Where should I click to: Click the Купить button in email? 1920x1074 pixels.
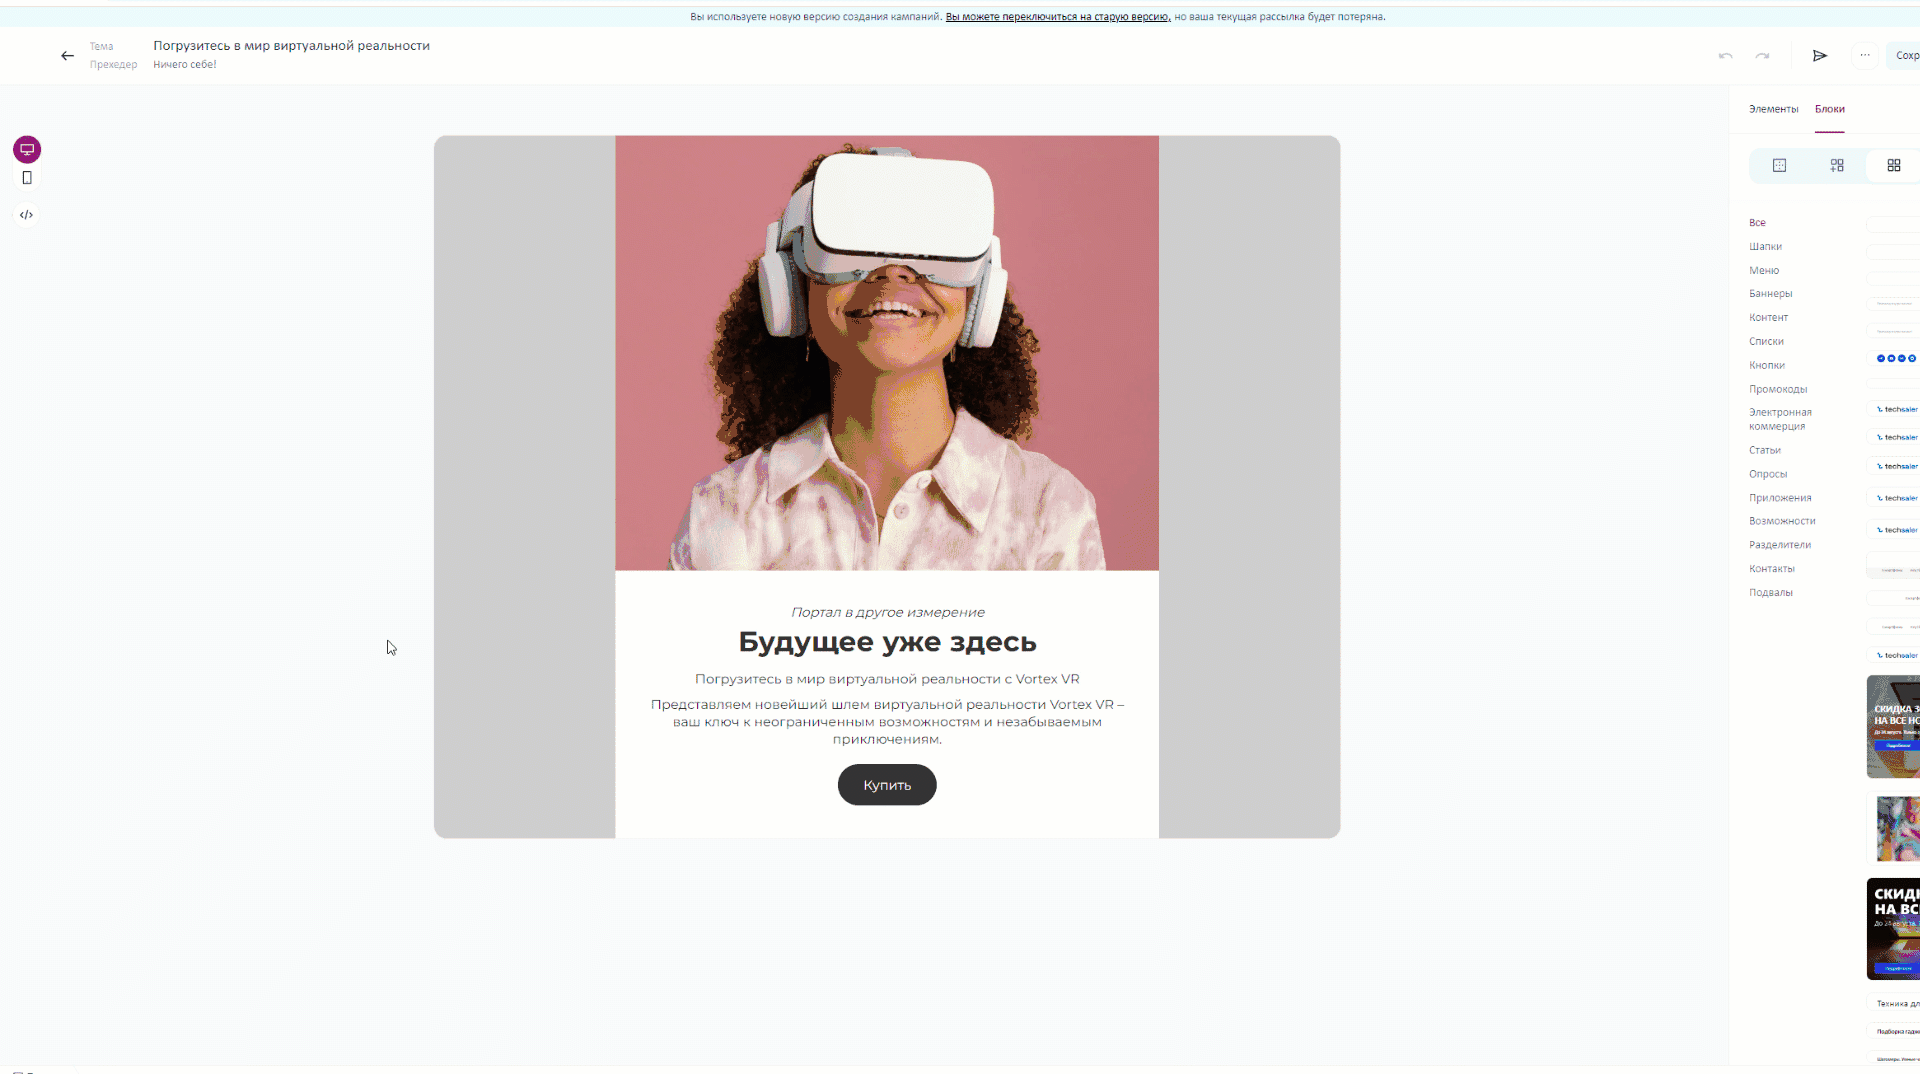click(x=887, y=785)
